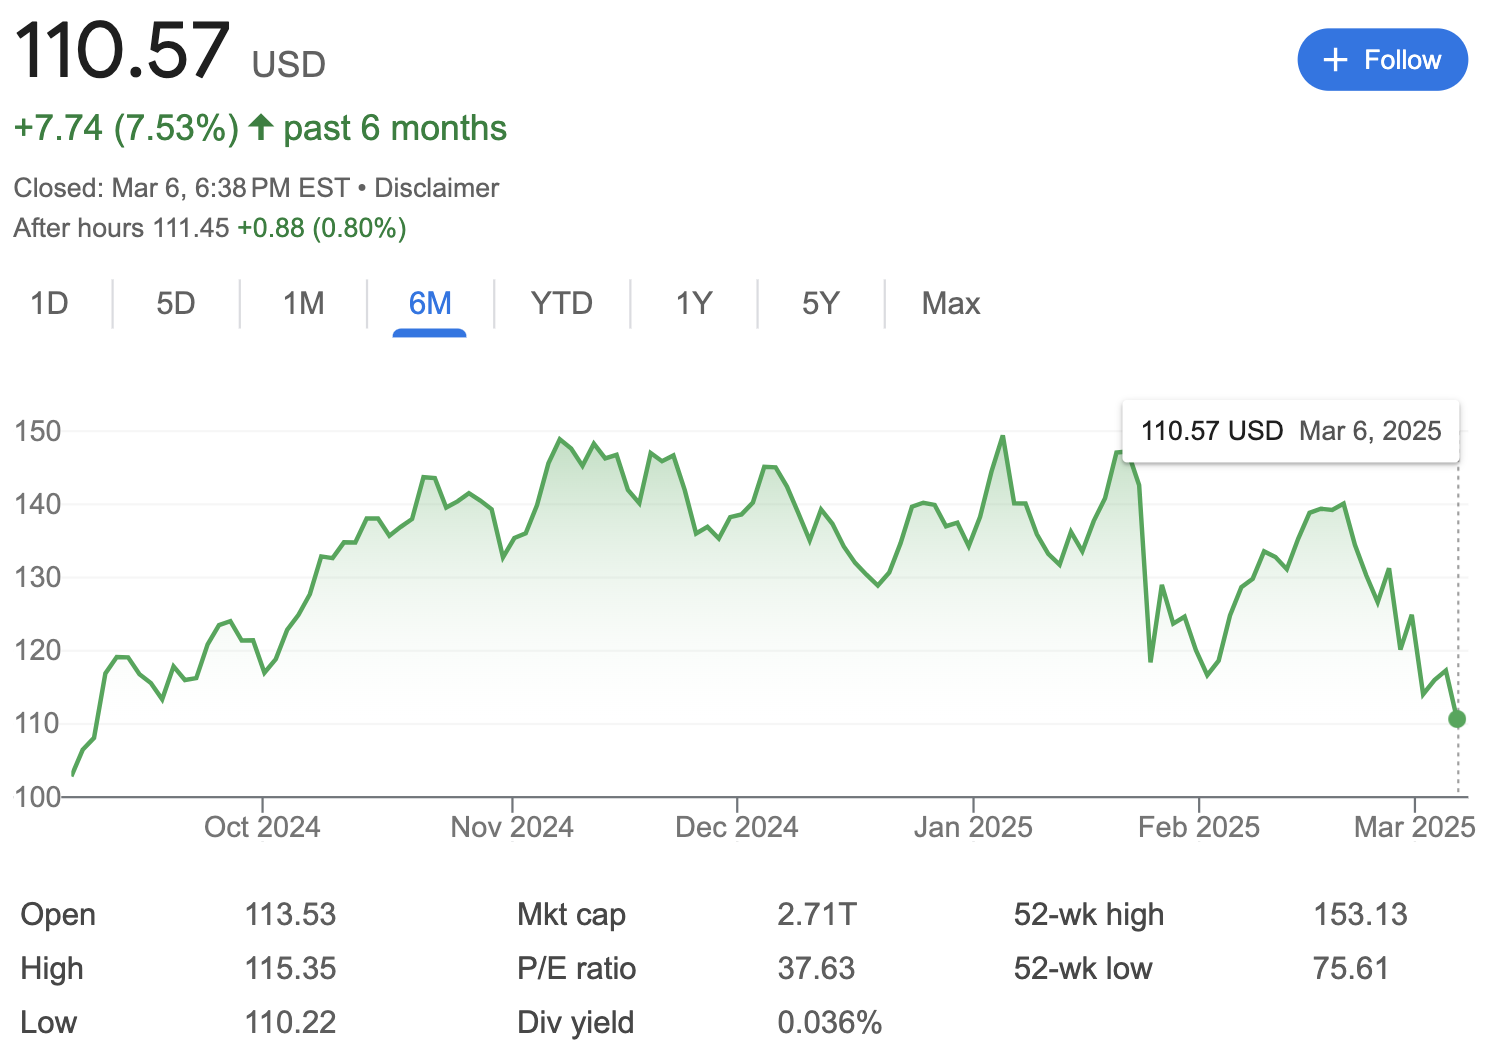
Task: Click the 52-wk high value 153.13
Action: [x=1361, y=914]
